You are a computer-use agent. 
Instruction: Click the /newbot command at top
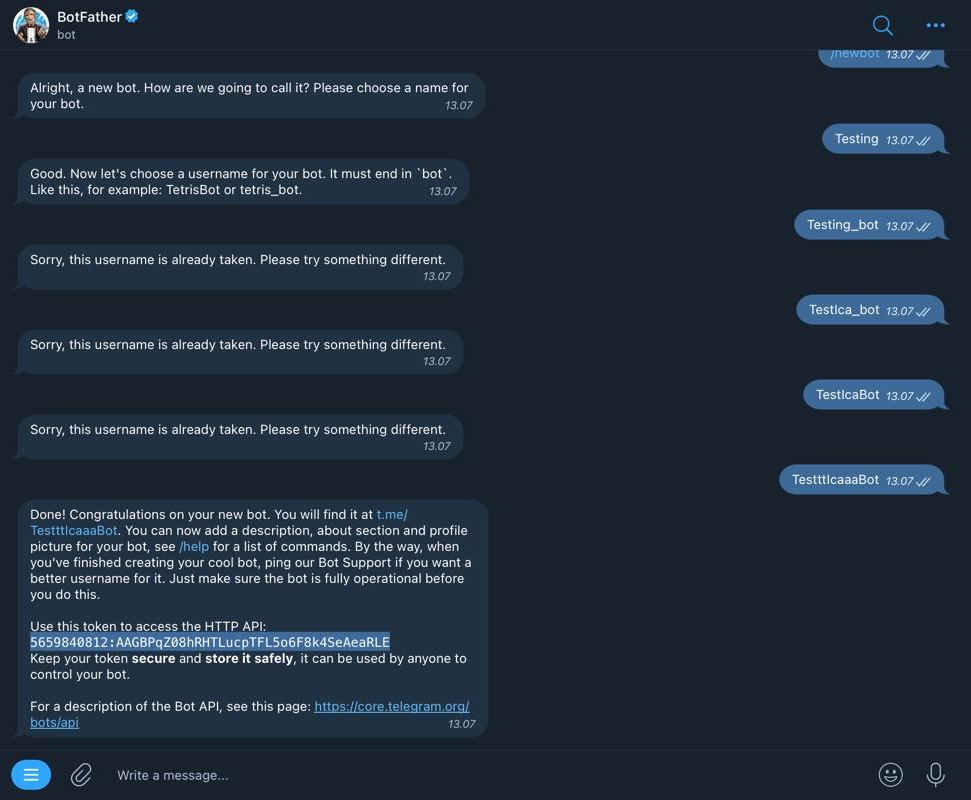(x=855, y=53)
